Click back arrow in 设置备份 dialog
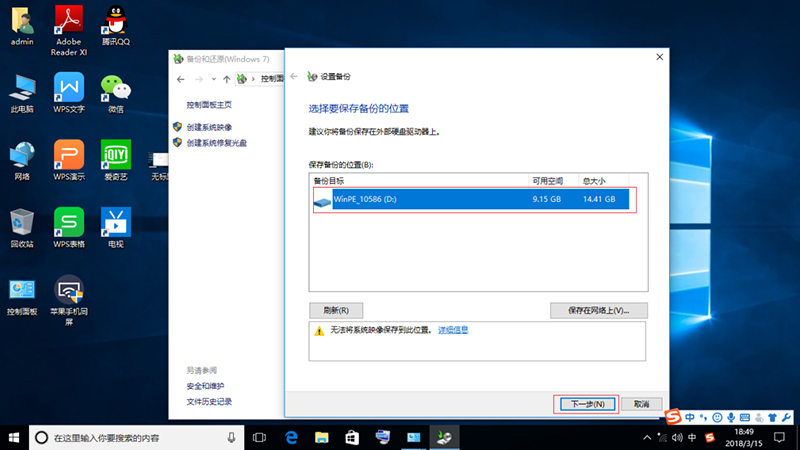Image resolution: width=800 pixels, height=450 pixels. pos(294,77)
